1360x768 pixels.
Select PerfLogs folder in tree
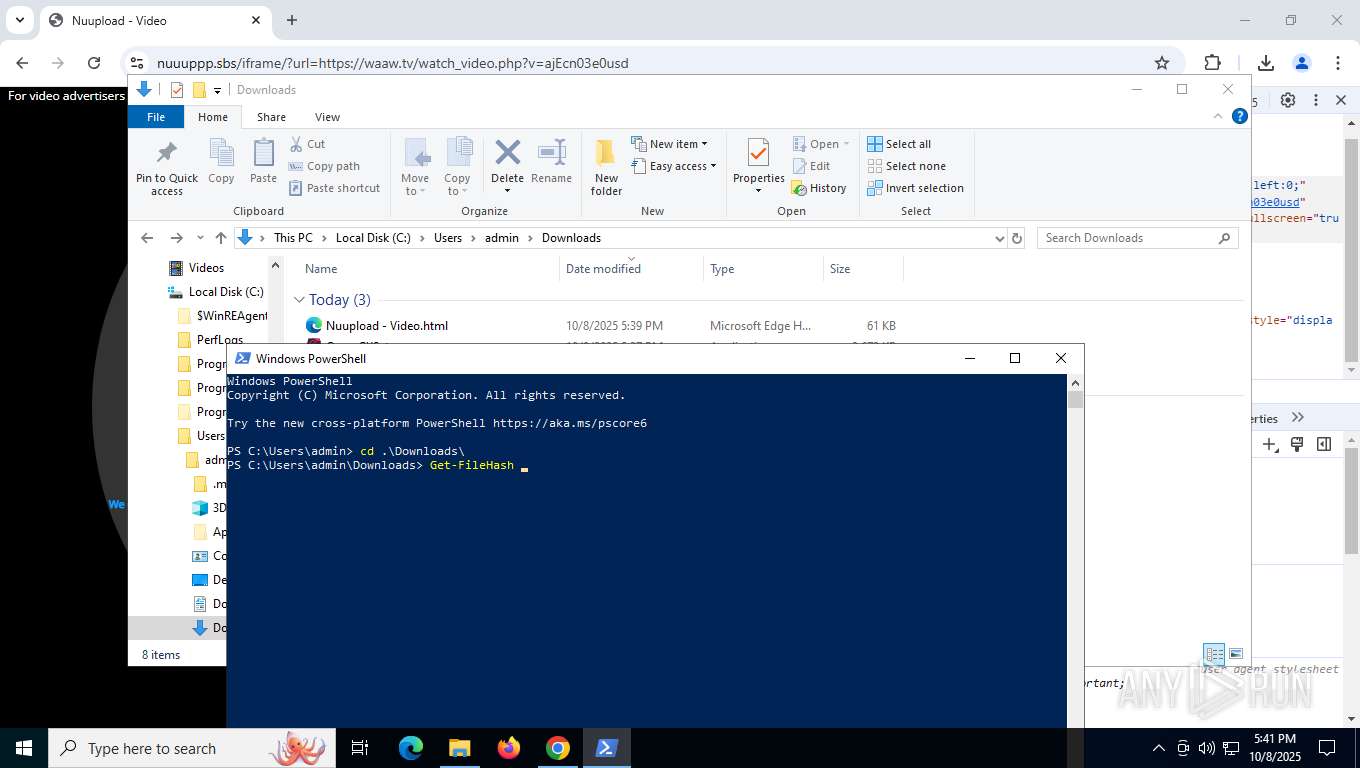220,340
